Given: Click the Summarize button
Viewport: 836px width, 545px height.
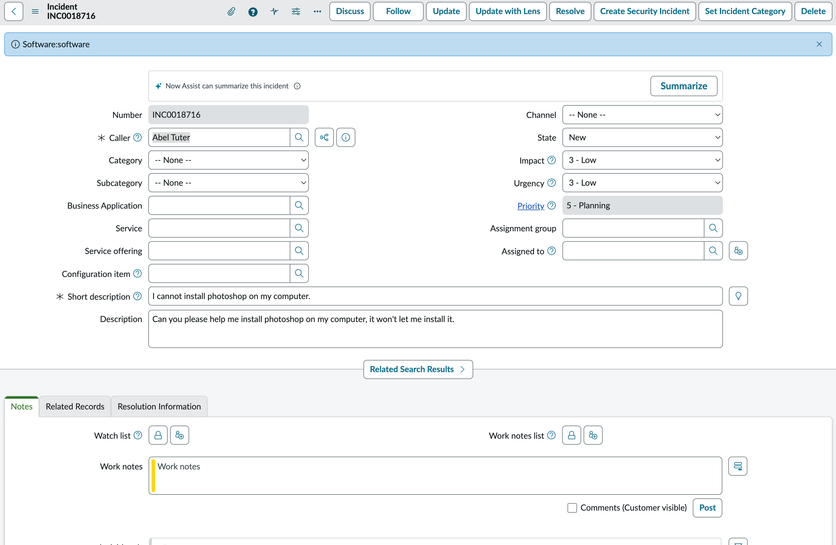Looking at the screenshot, I should 684,86.
